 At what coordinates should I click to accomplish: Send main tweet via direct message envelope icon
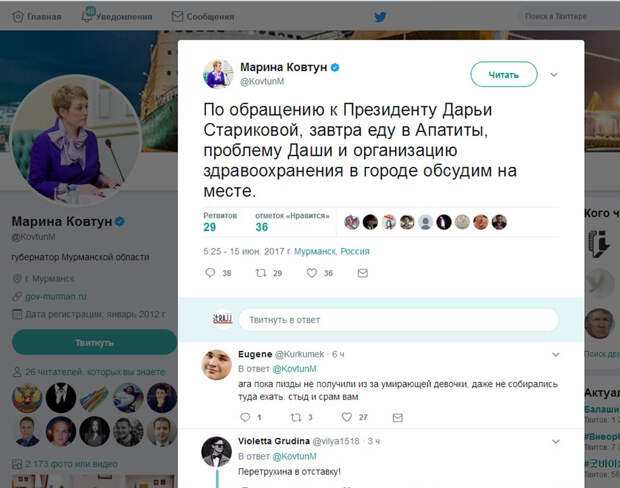click(363, 273)
